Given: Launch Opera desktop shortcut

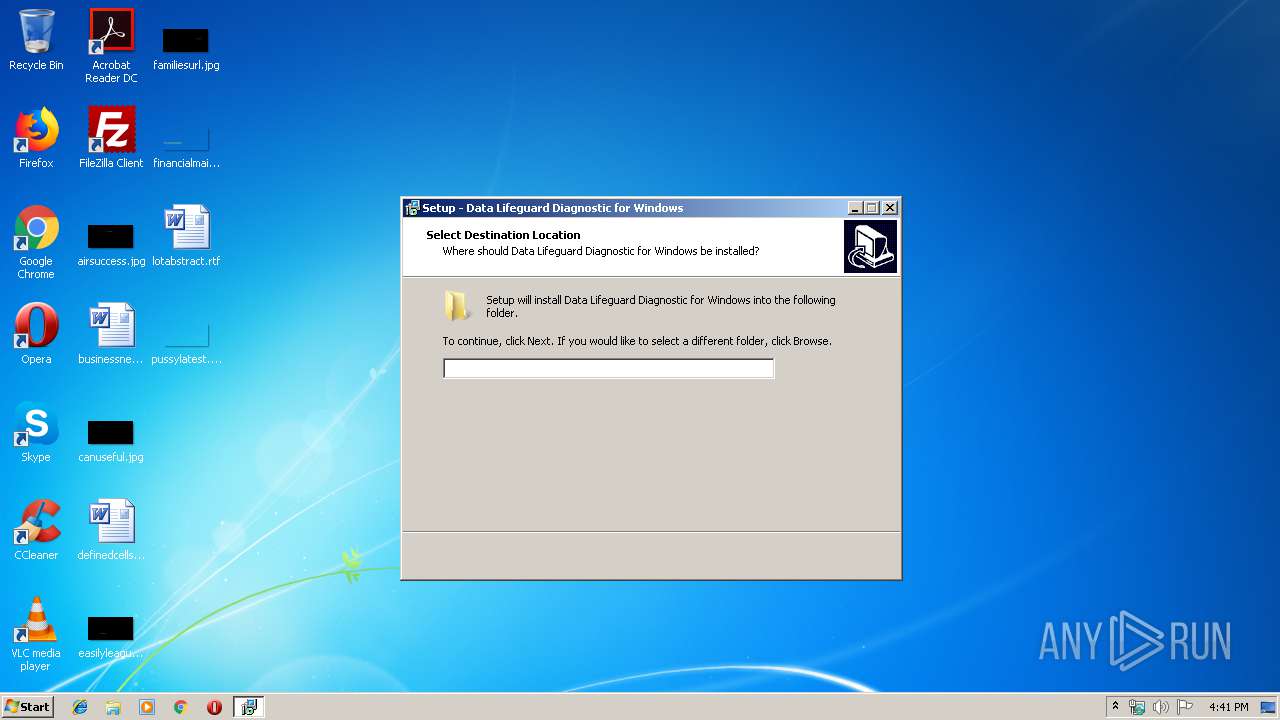Looking at the screenshot, I should [x=36, y=334].
